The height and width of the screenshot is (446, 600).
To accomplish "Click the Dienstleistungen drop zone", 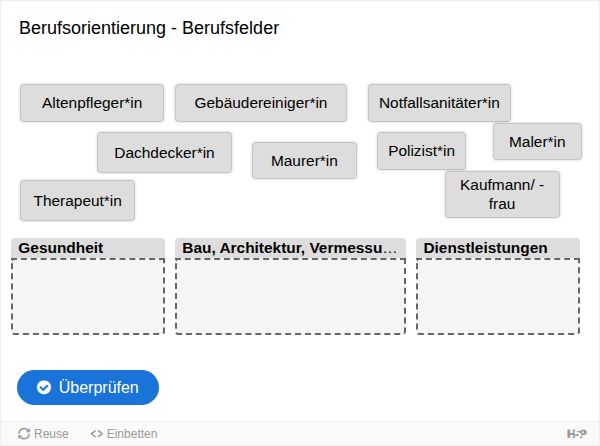I will tap(498, 296).
